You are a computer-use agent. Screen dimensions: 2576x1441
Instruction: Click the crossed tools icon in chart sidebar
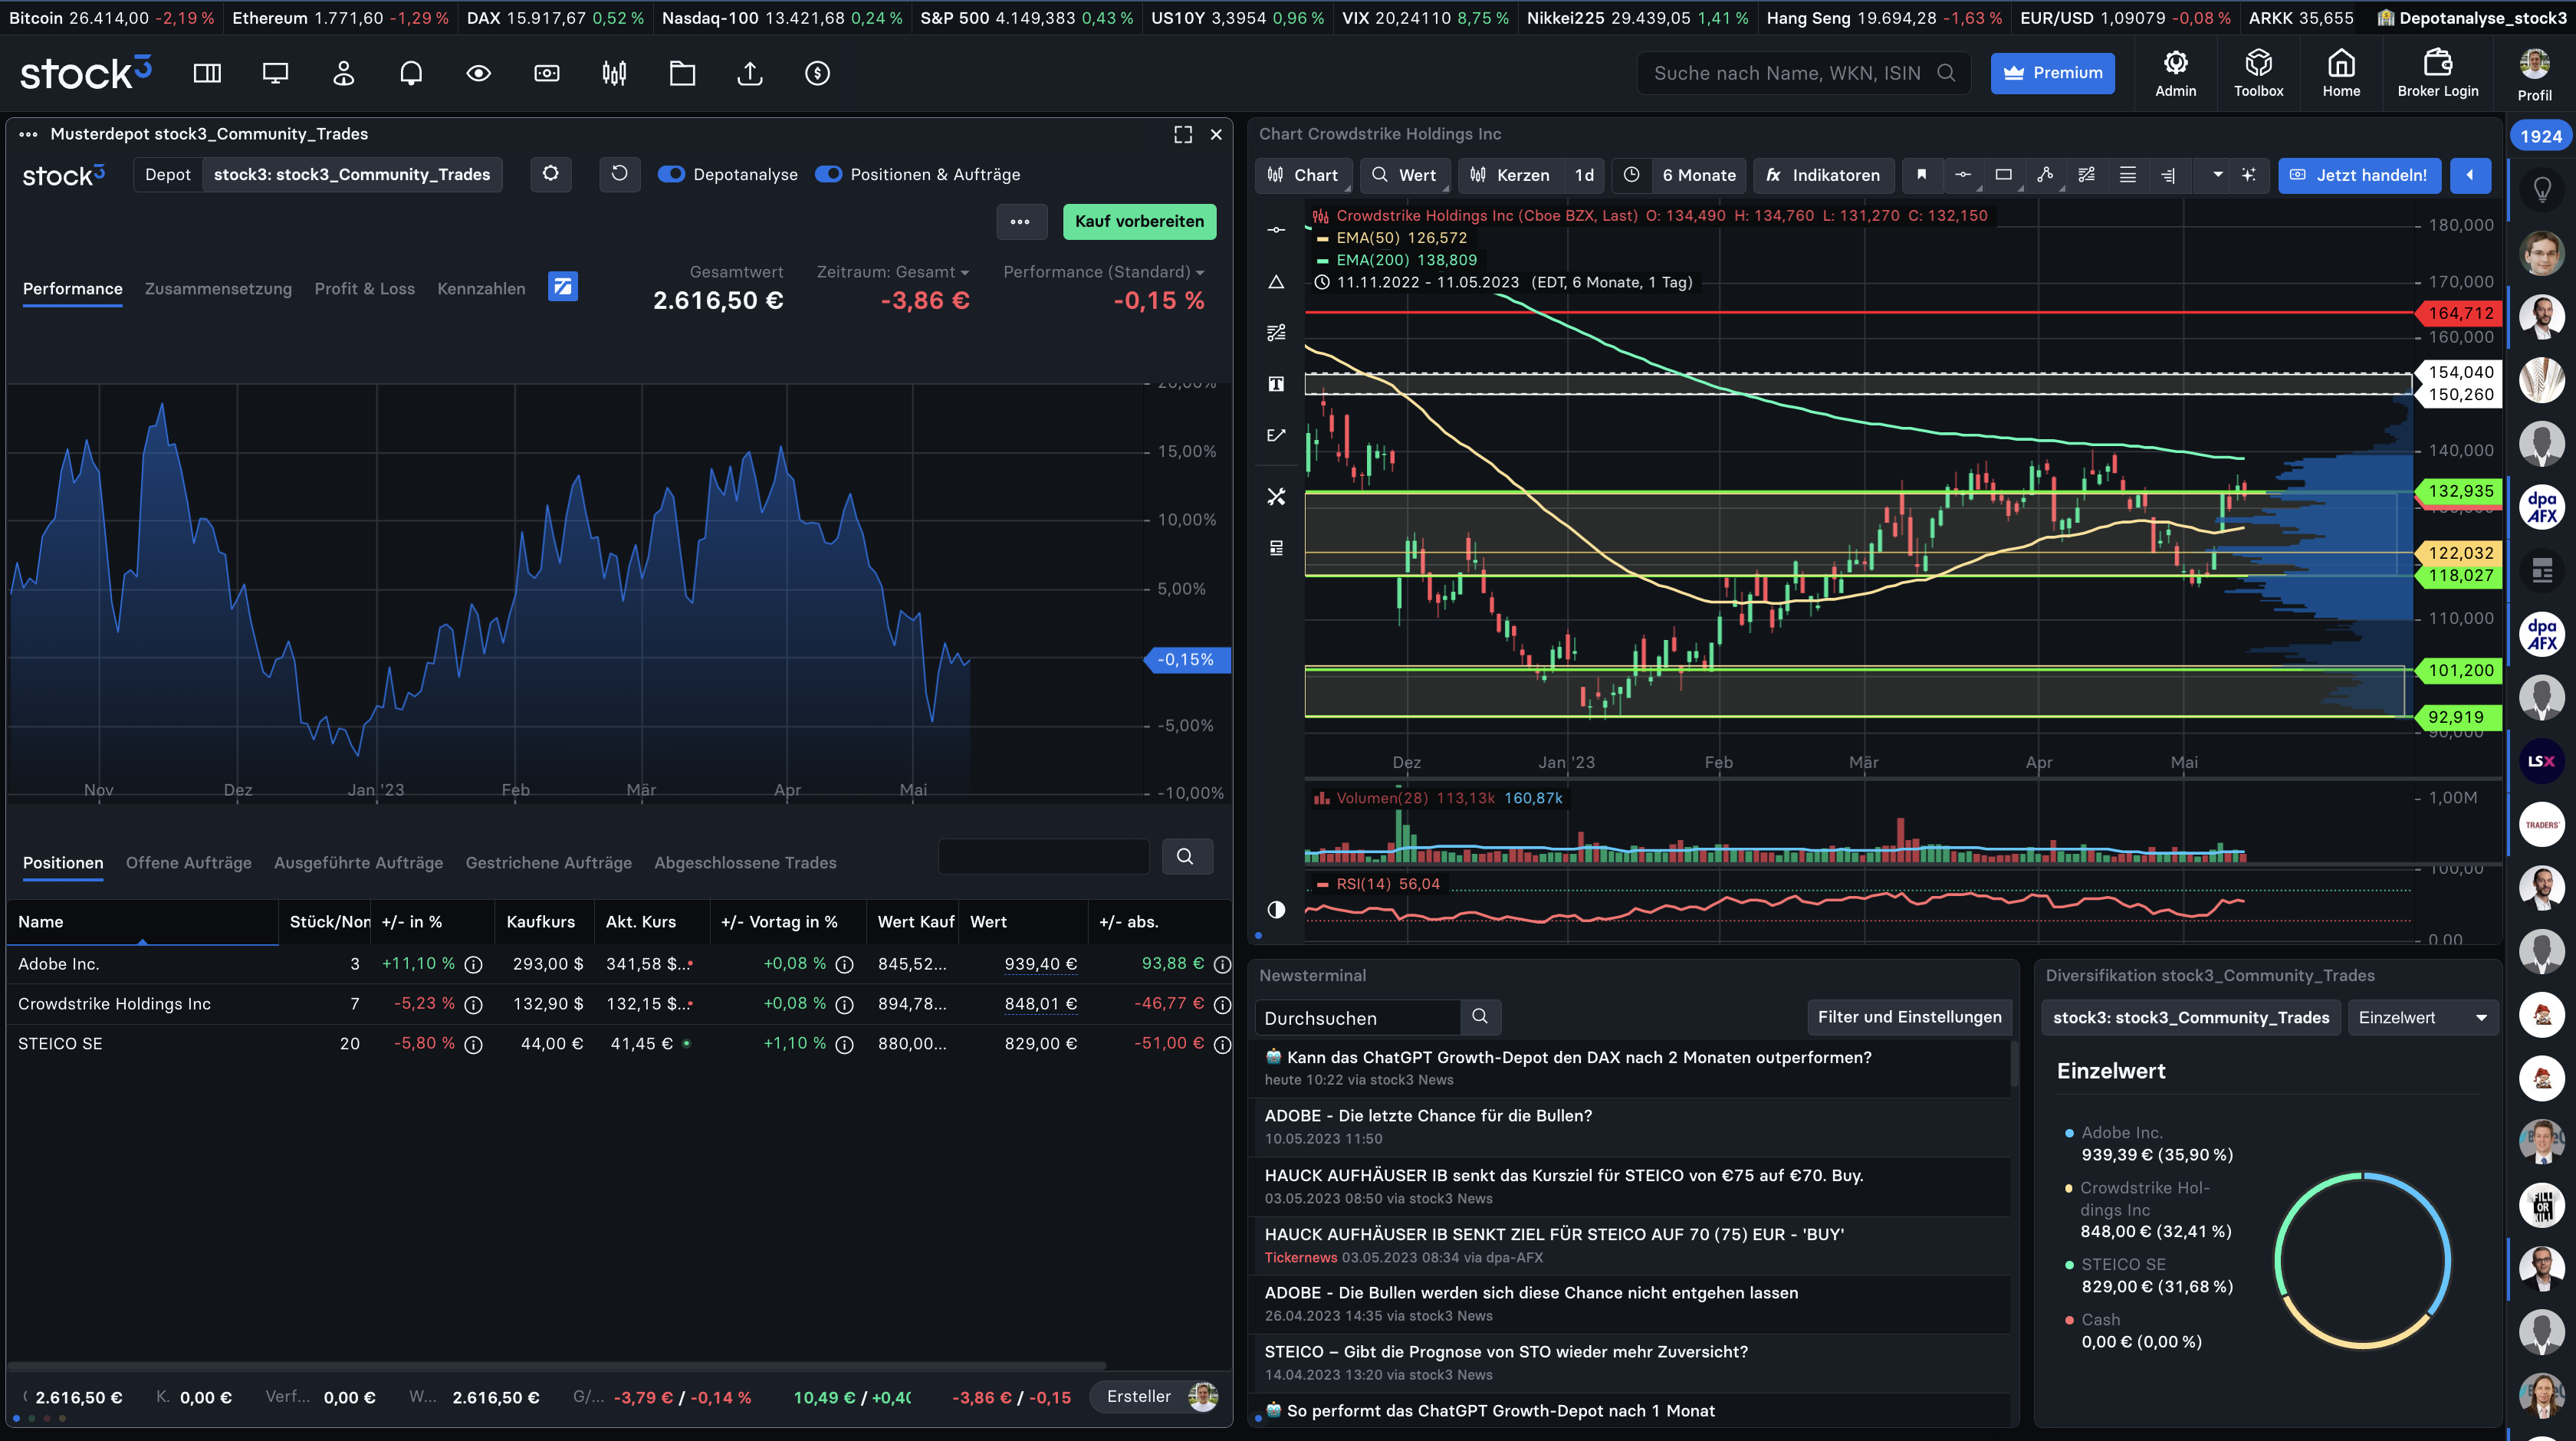click(x=1276, y=497)
